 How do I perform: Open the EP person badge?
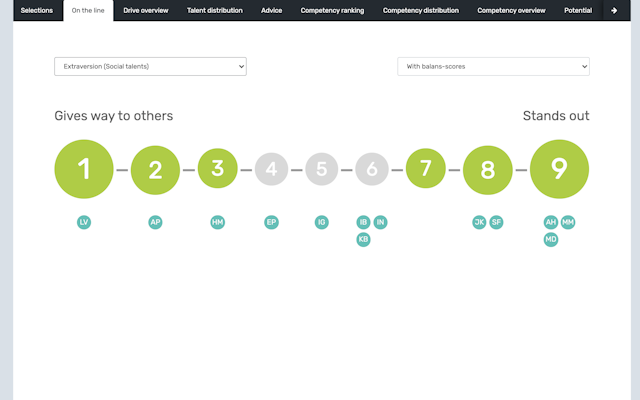[x=271, y=222]
